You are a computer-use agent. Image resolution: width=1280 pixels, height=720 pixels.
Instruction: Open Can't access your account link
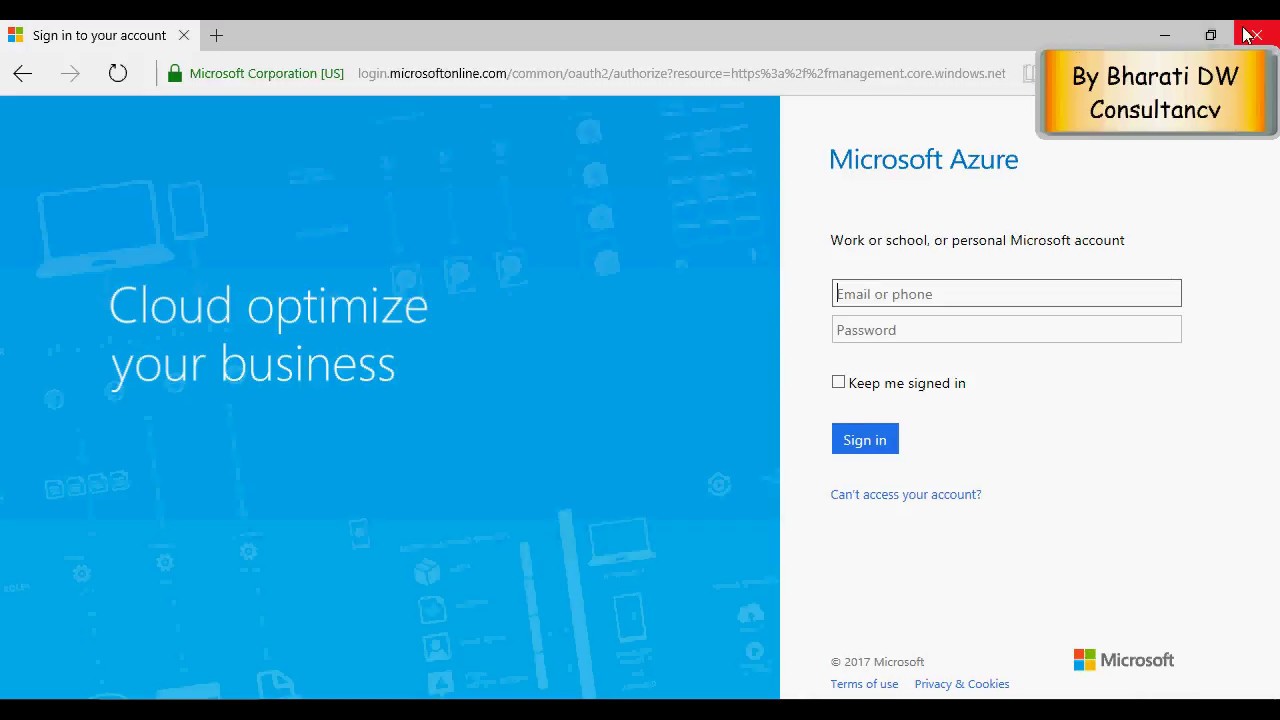pyautogui.click(x=906, y=494)
